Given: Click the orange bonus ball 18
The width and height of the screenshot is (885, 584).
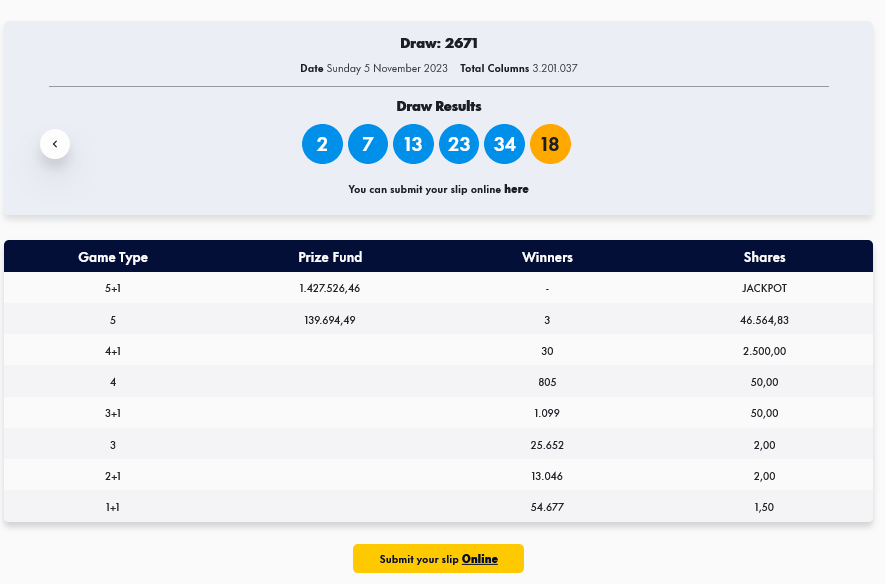Looking at the screenshot, I should click(550, 144).
